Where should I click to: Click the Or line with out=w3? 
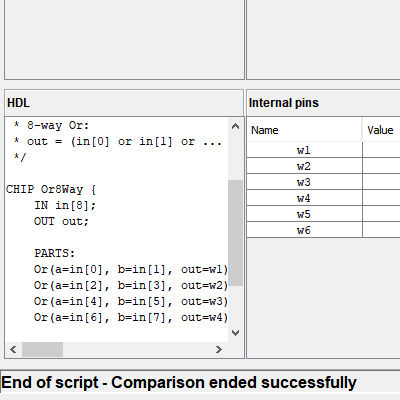131,301
